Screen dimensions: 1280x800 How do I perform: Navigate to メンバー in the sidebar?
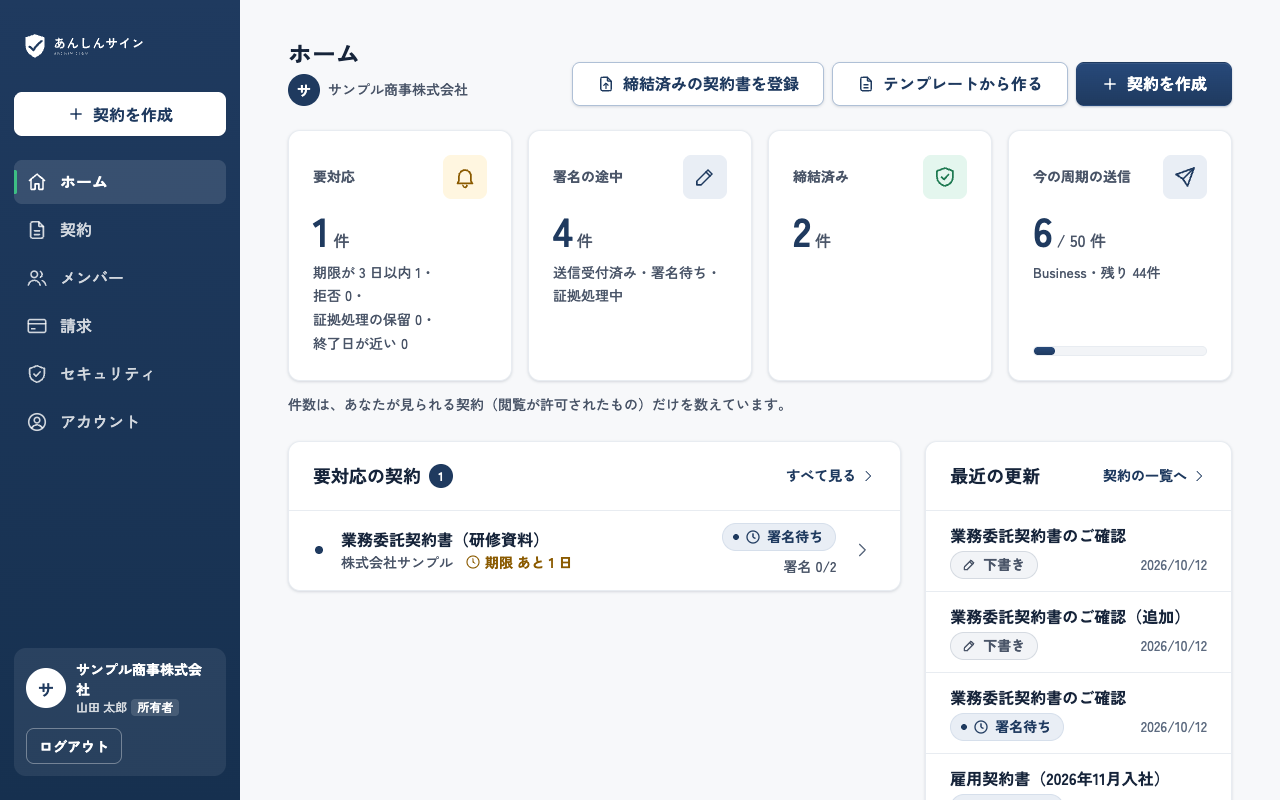pyautogui.click(x=120, y=278)
